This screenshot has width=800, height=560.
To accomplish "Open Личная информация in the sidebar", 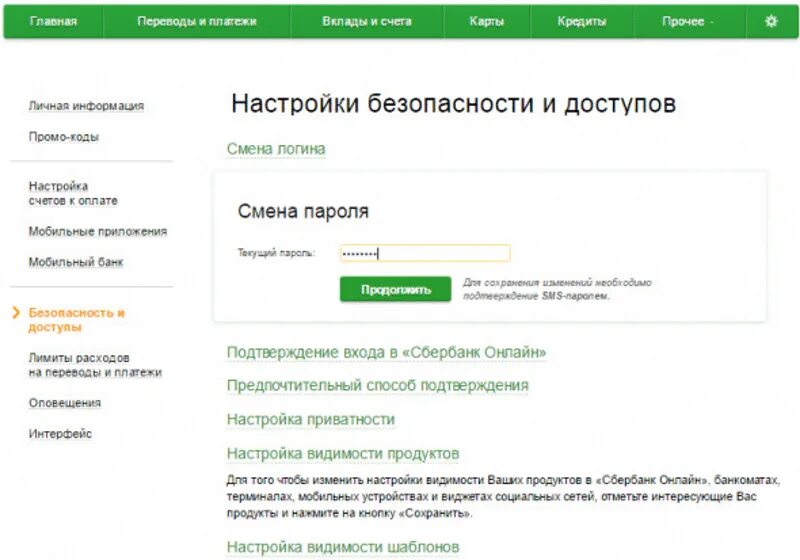I will tap(86, 106).
